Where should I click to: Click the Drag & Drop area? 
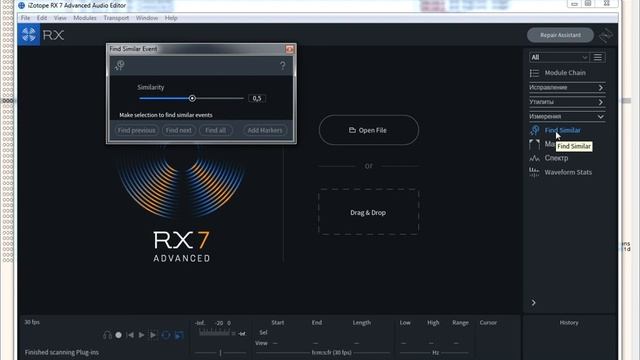click(369, 212)
